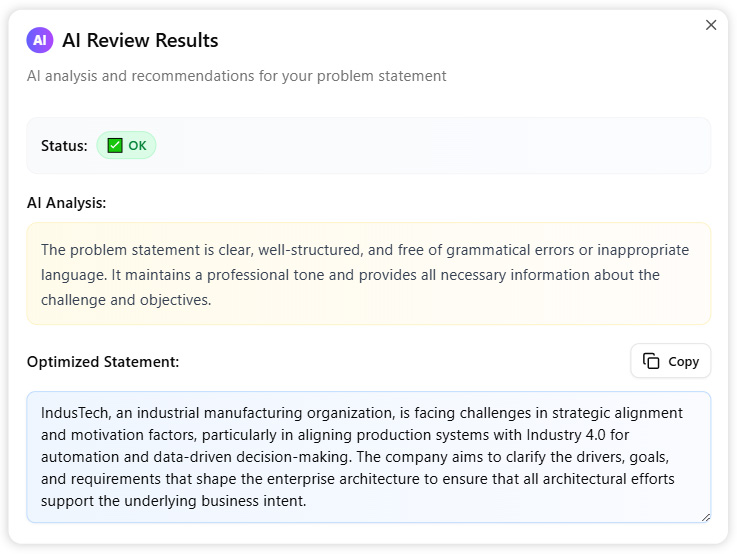737x554 pixels.
Task: Click the yellow AI analysis text box
Action: point(368,274)
